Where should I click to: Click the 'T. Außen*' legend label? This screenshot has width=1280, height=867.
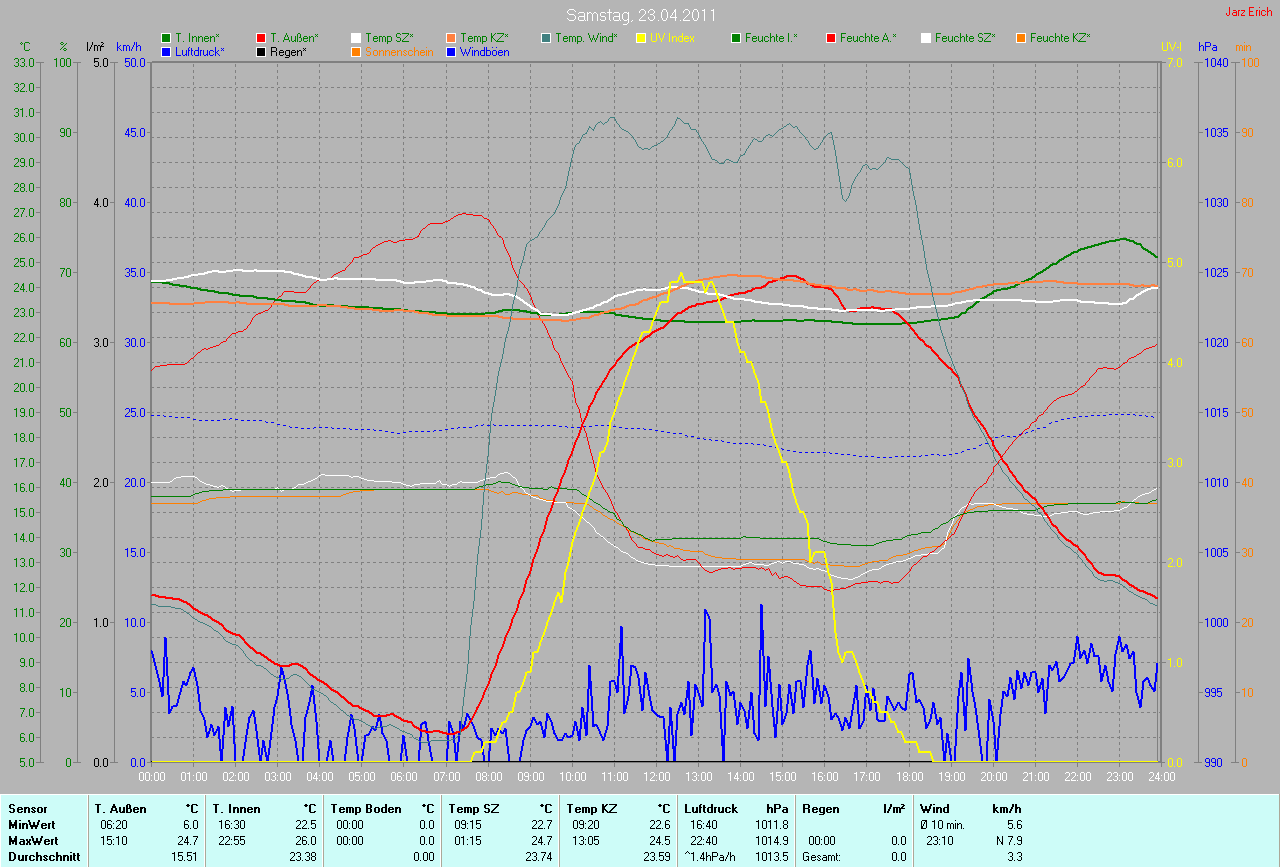click(x=294, y=38)
